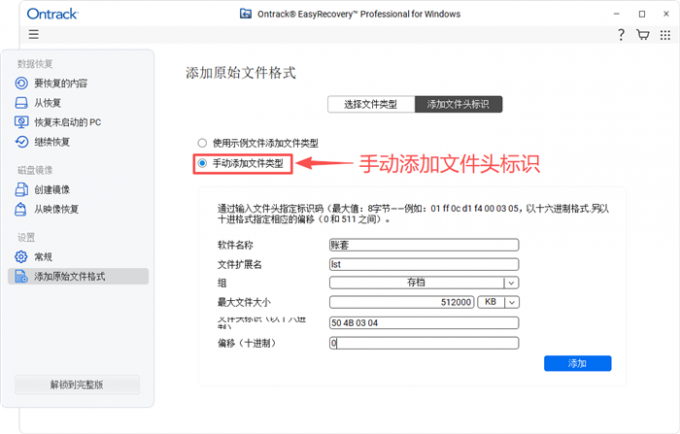Click the EasyRecovery title bar app icon
680x434 pixels.
(x=245, y=14)
